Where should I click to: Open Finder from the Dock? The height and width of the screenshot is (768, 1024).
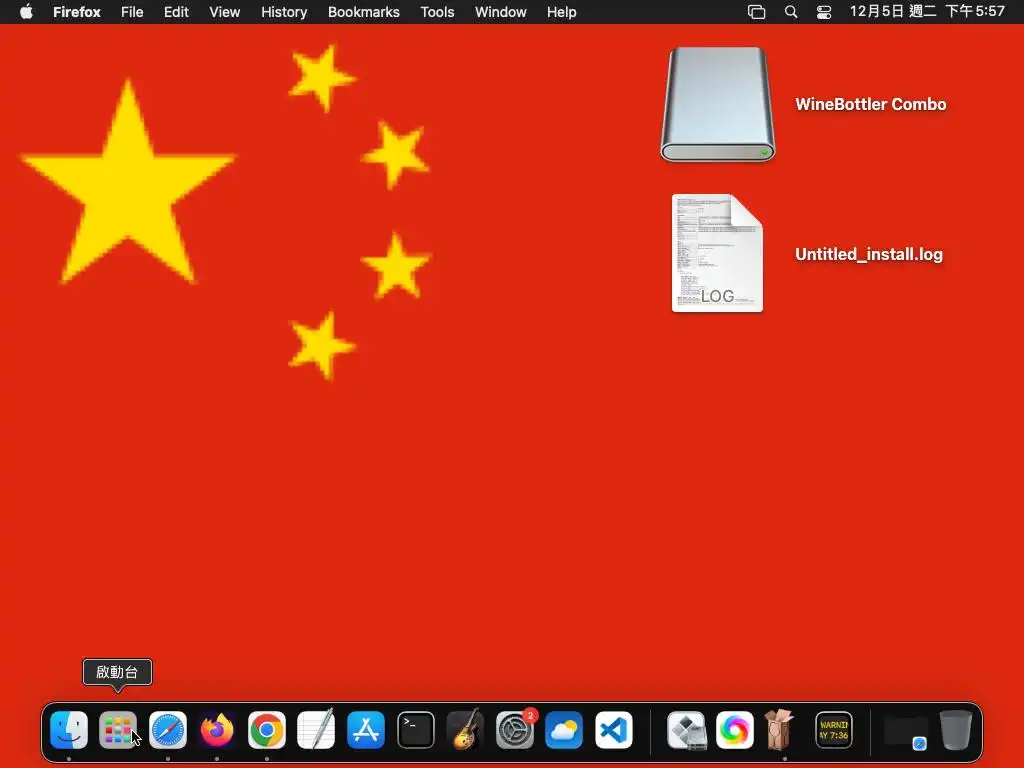69,729
